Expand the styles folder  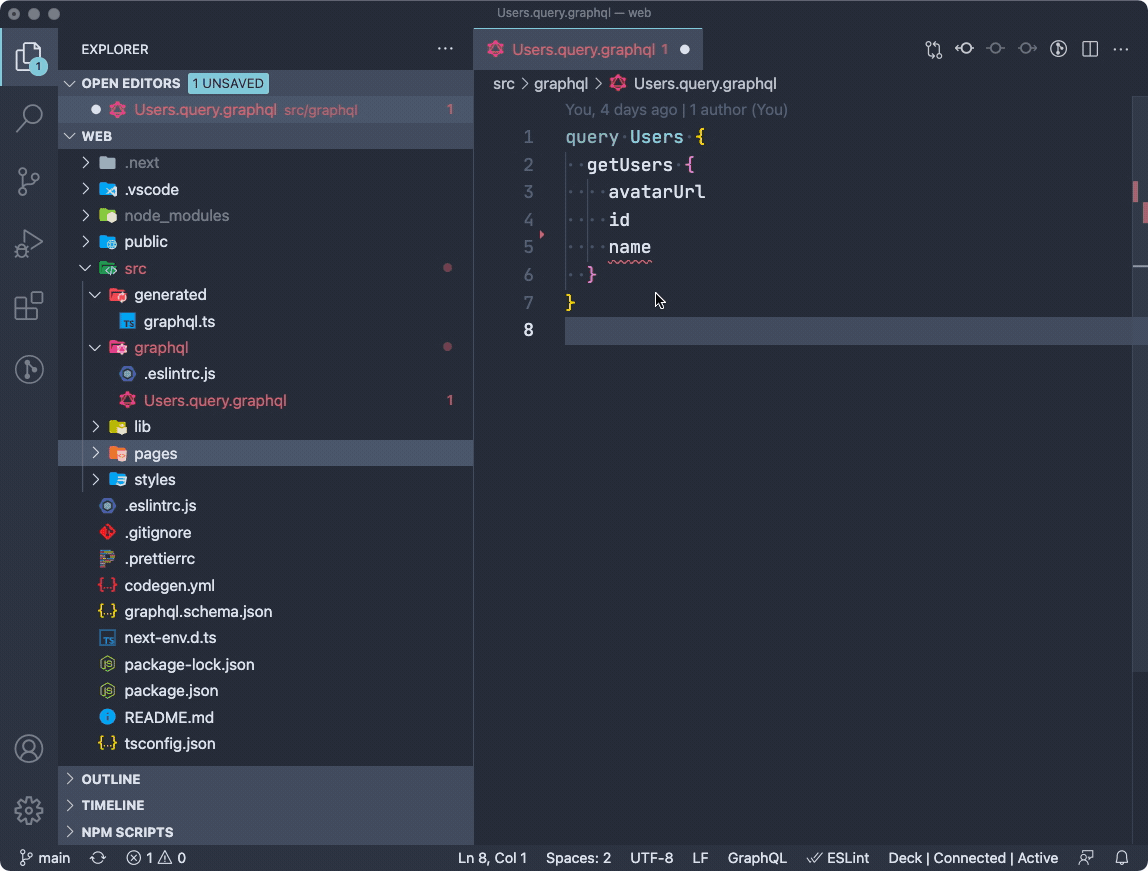pos(95,479)
